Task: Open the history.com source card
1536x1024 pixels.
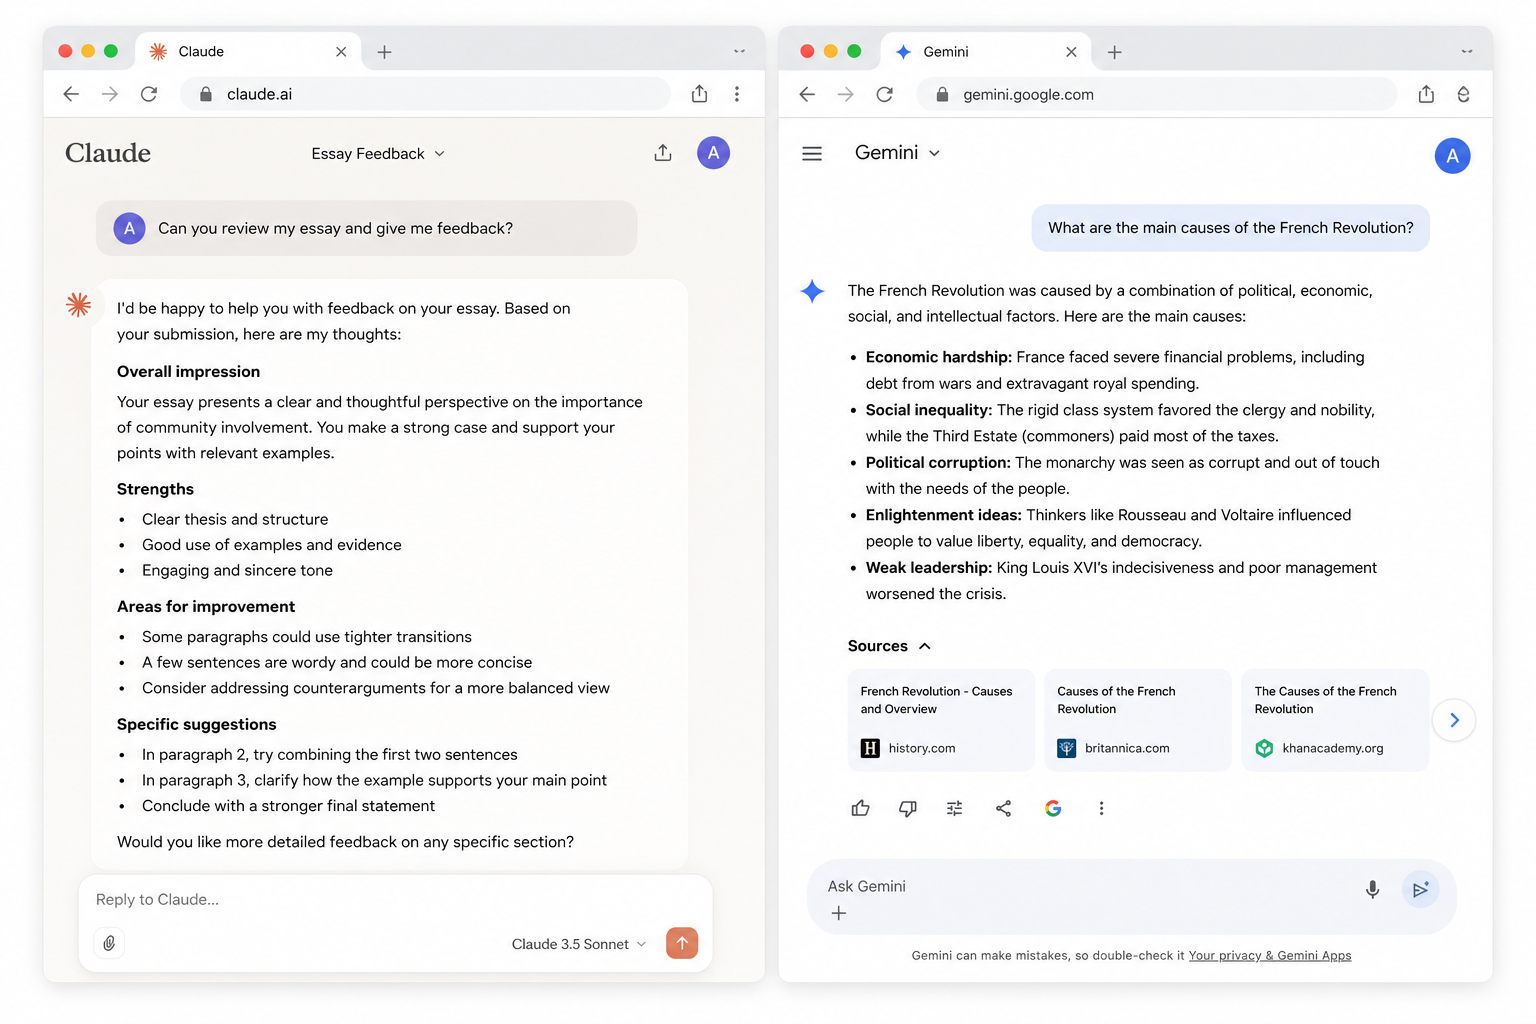Action: point(941,720)
